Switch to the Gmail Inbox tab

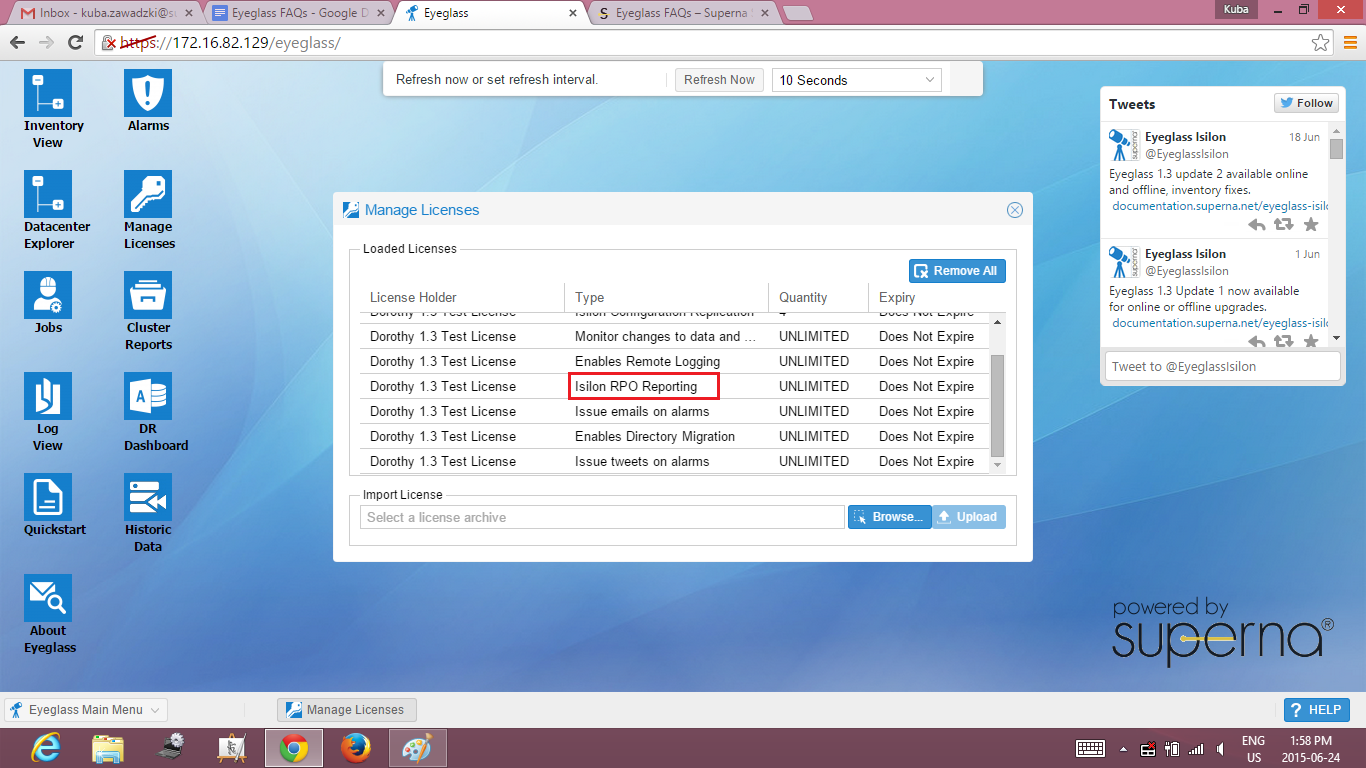tap(107, 13)
